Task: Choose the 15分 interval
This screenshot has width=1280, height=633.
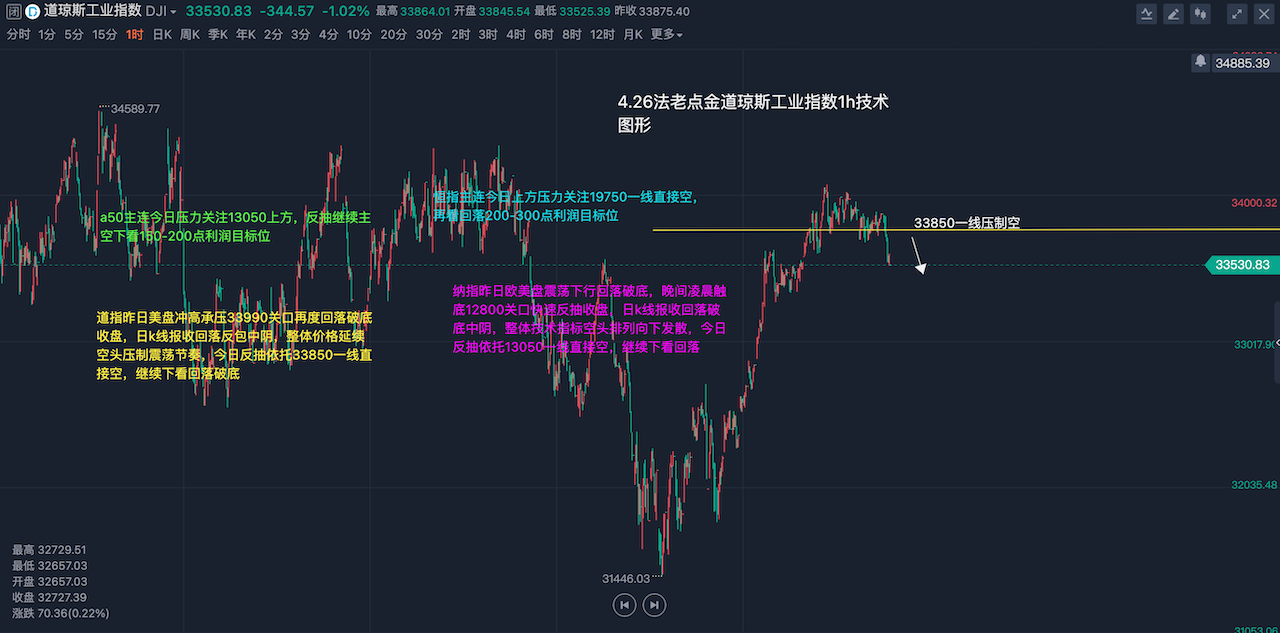Action: coord(105,34)
